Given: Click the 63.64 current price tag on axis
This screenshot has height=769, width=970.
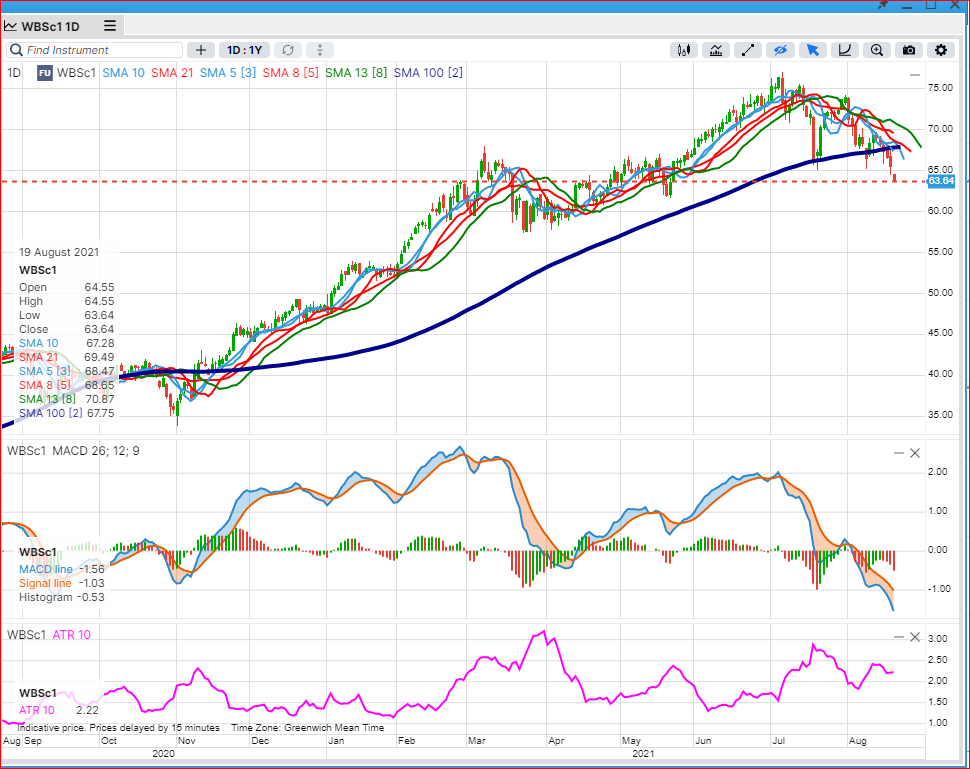Looking at the screenshot, I should pyautogui.click(x=940, y=181).
